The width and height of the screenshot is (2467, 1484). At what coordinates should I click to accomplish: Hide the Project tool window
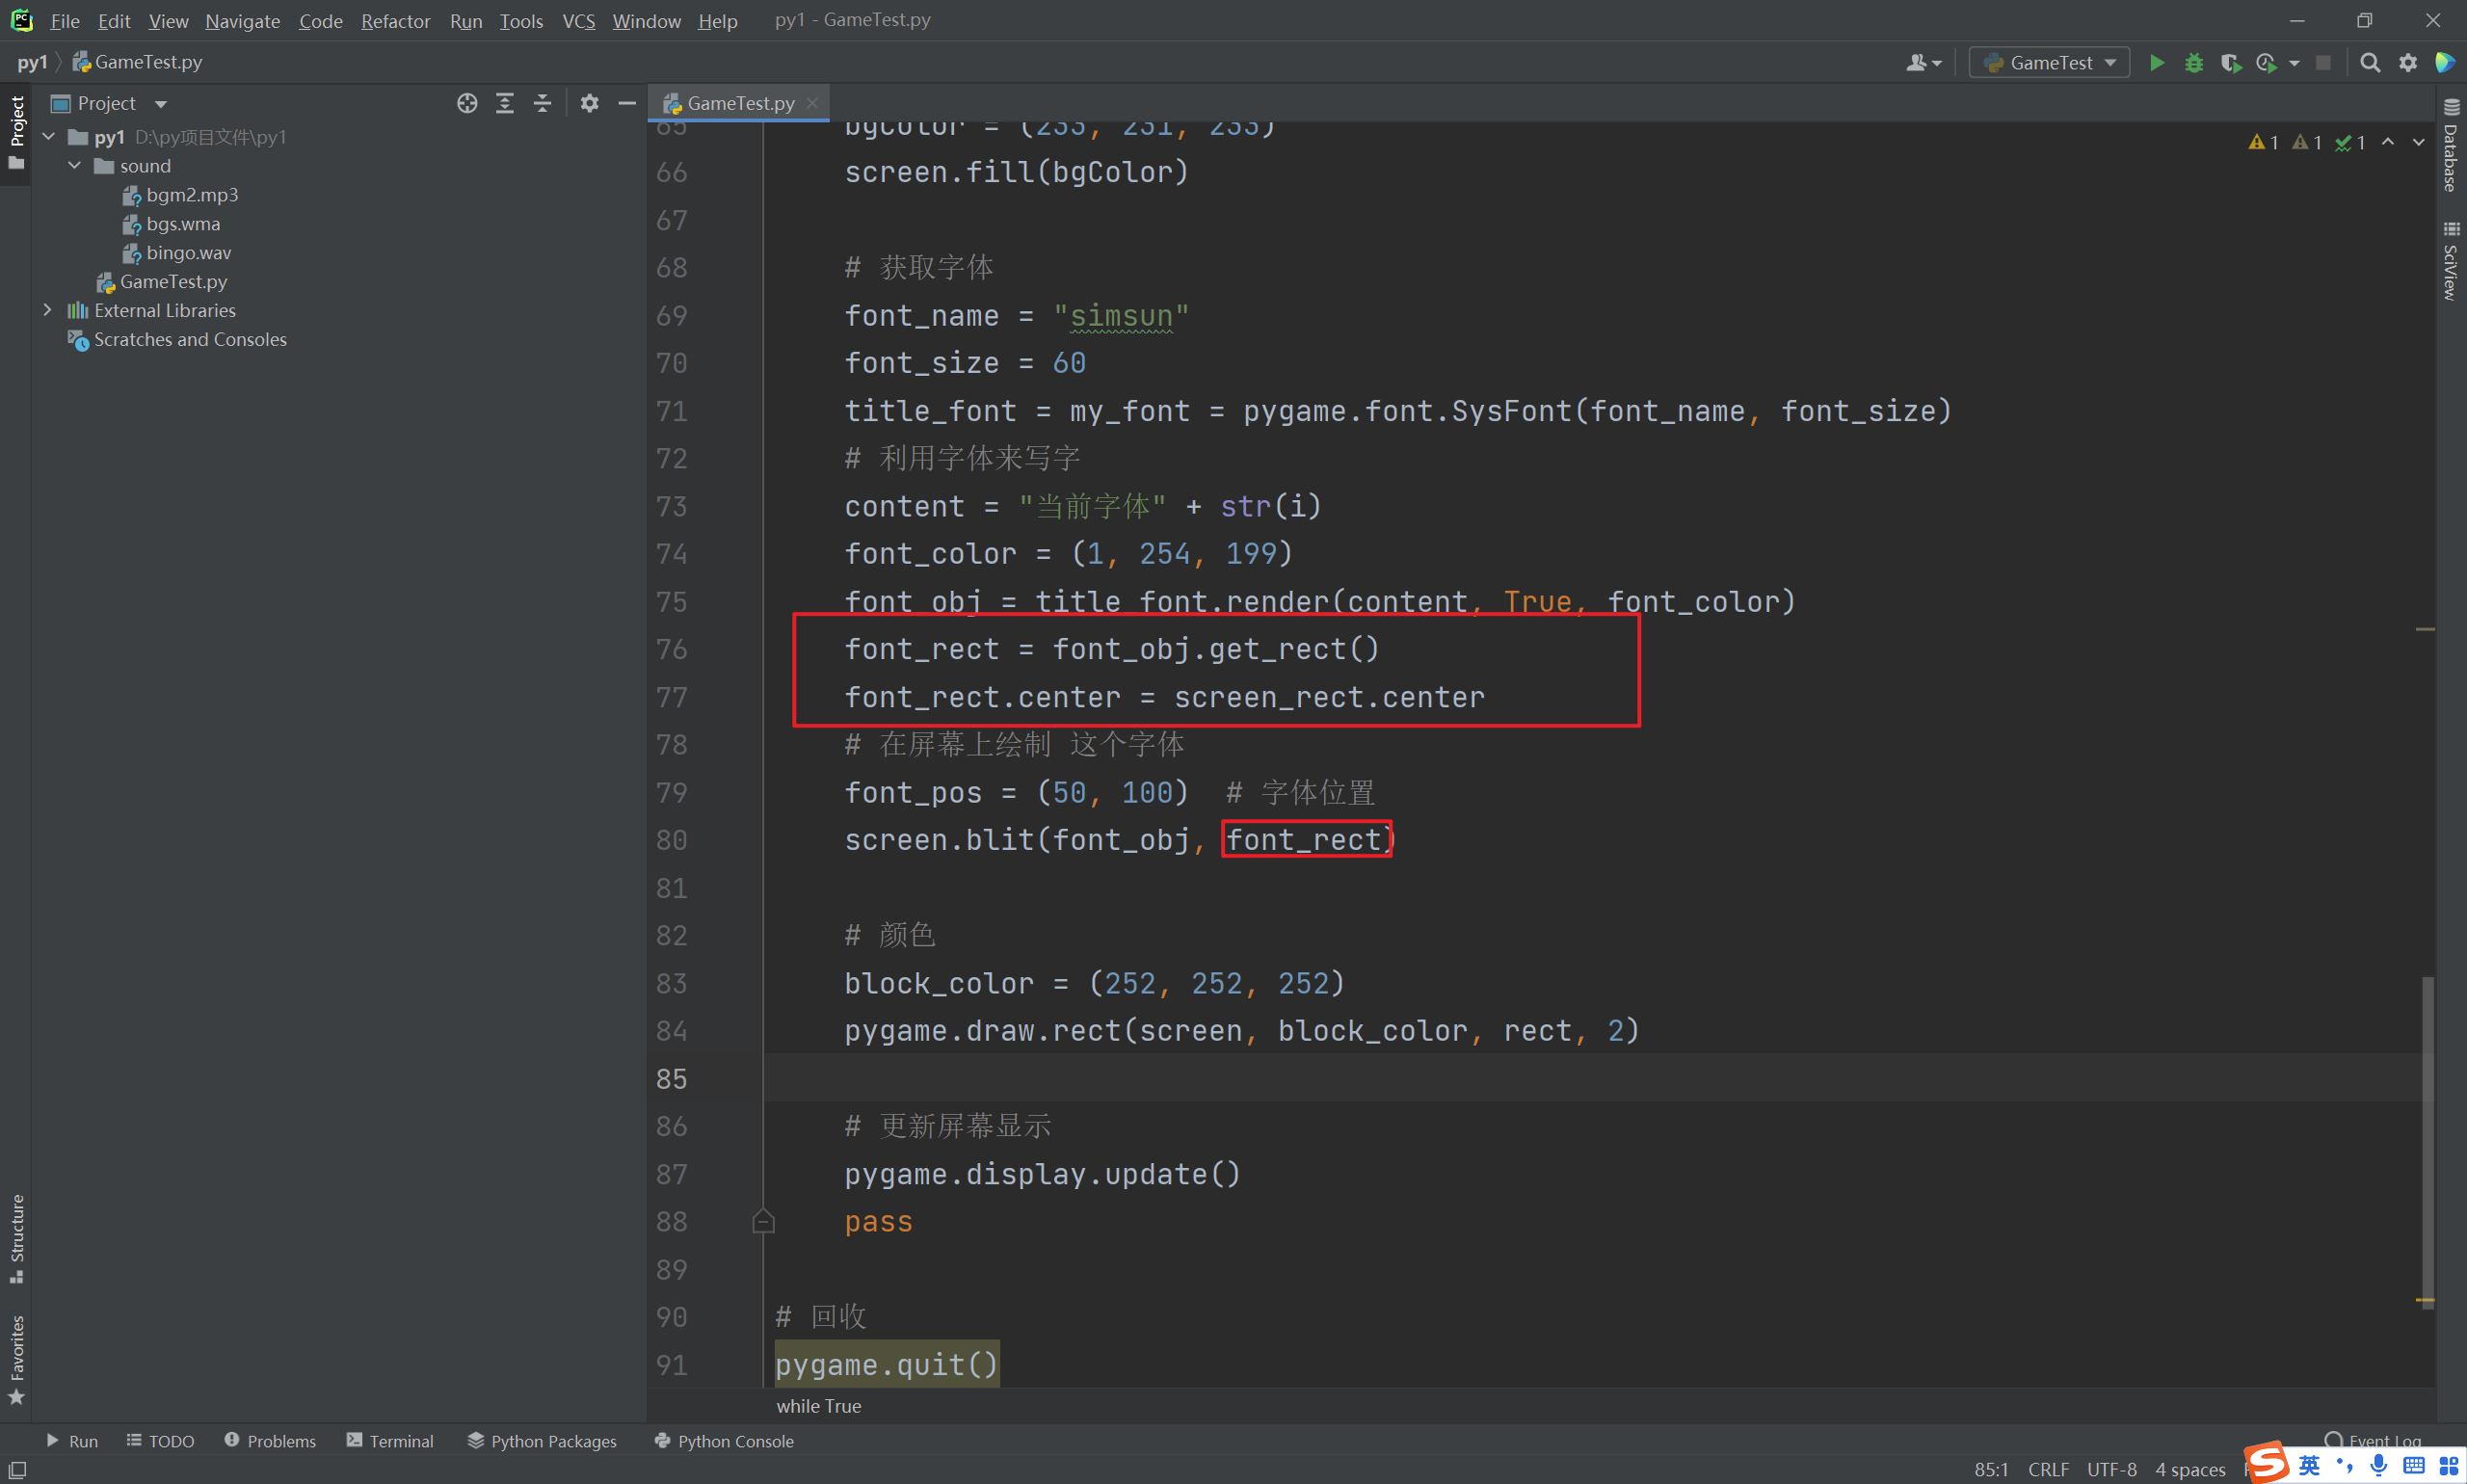[x=627, y=103]
